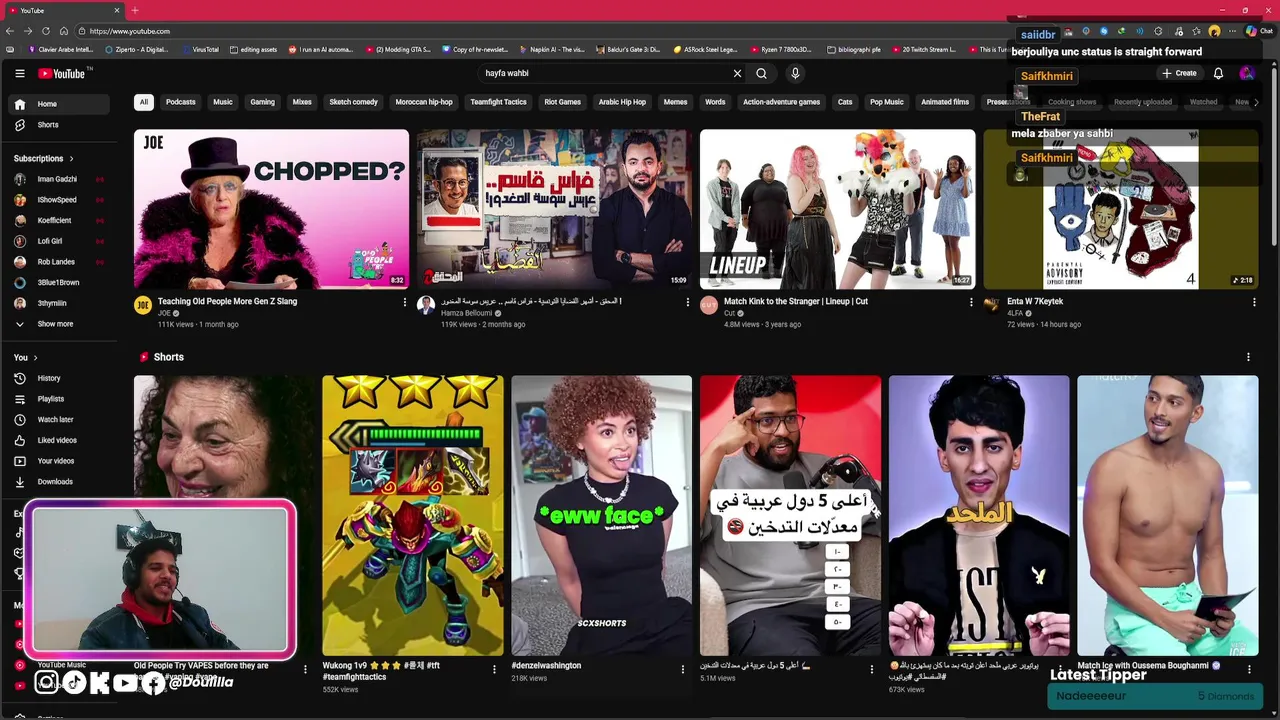Open the notifications bell

tap(1218, 73)
